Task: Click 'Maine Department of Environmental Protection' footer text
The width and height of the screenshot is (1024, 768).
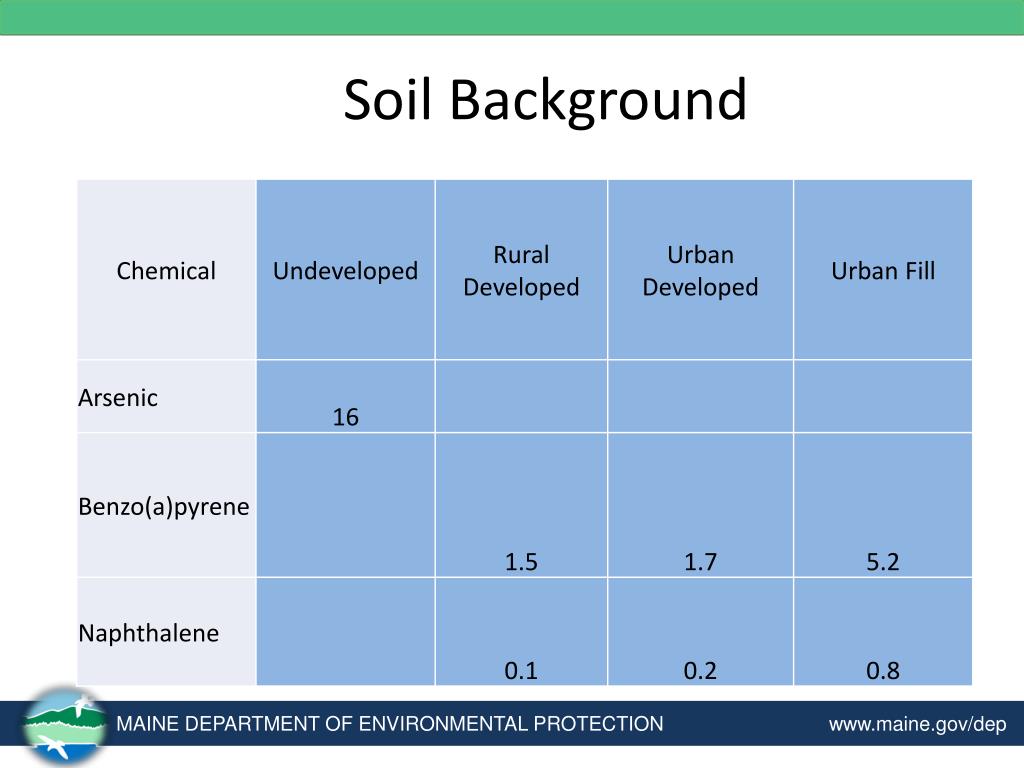Action: (x=390, y=724)
